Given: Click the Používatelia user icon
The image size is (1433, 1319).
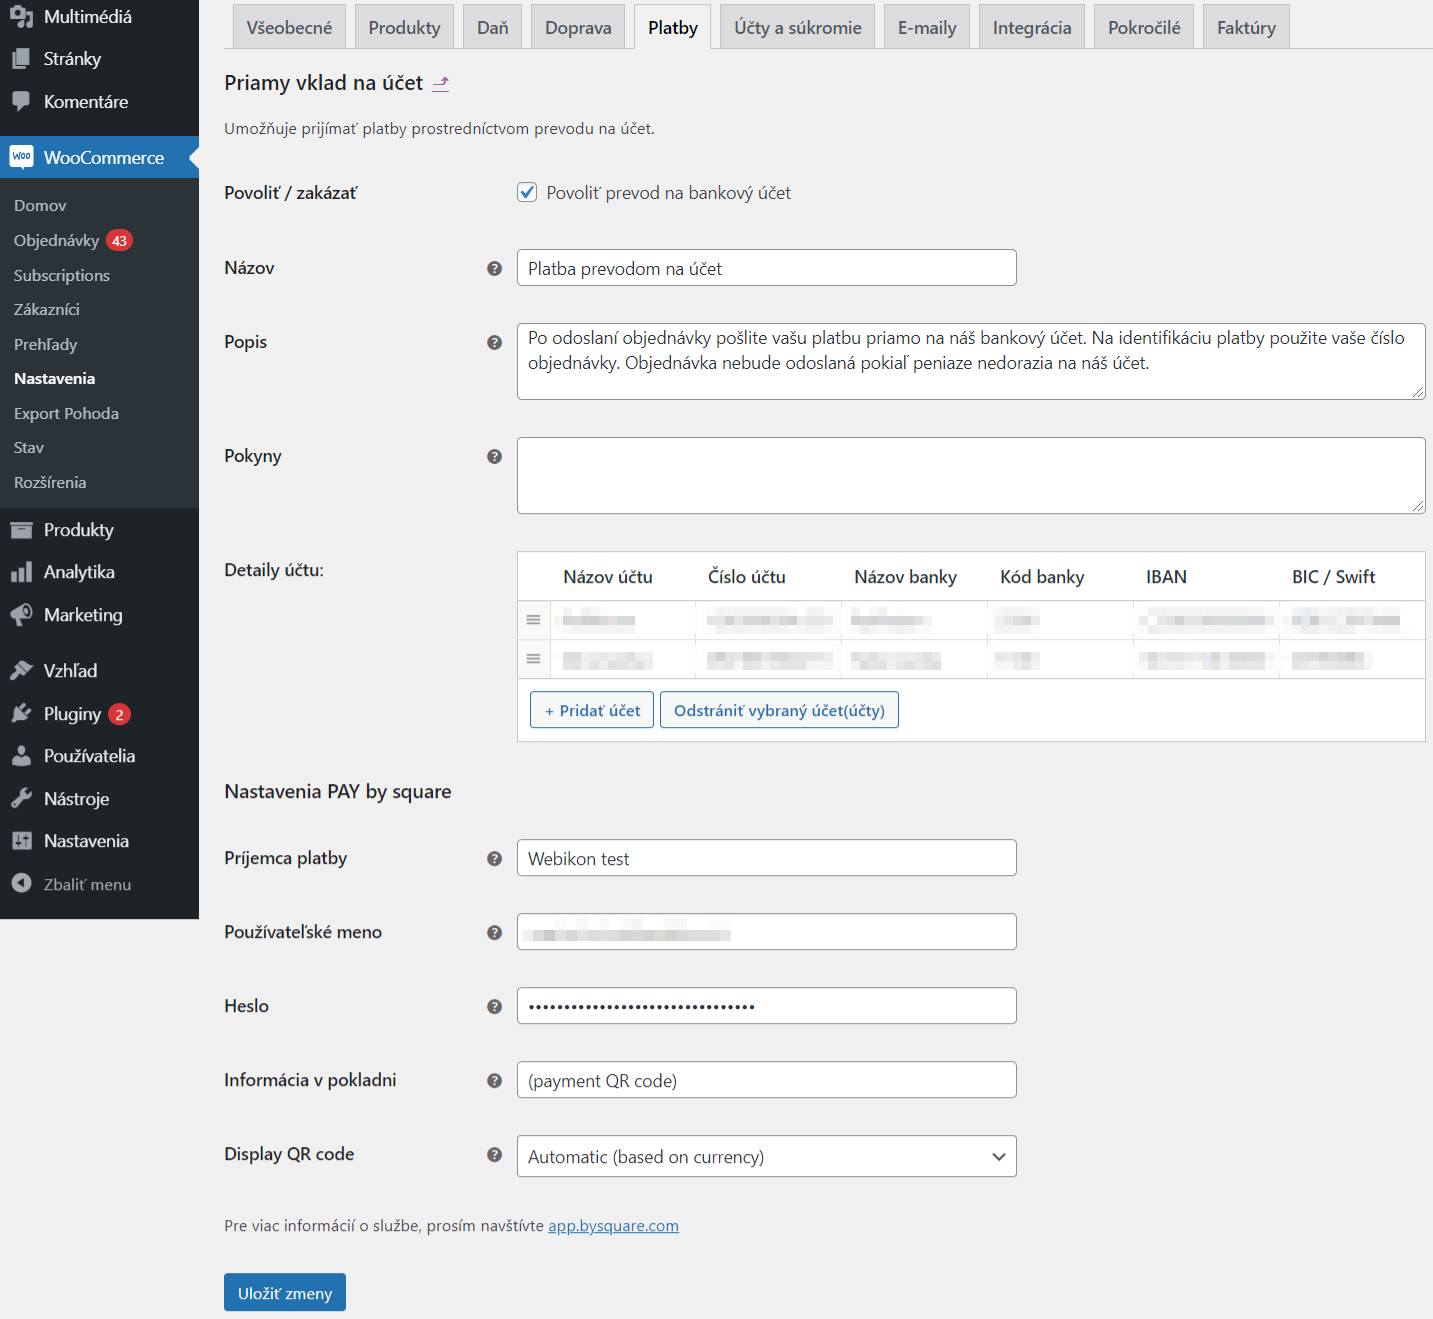Looking at the screenshot, I should 21,756.
